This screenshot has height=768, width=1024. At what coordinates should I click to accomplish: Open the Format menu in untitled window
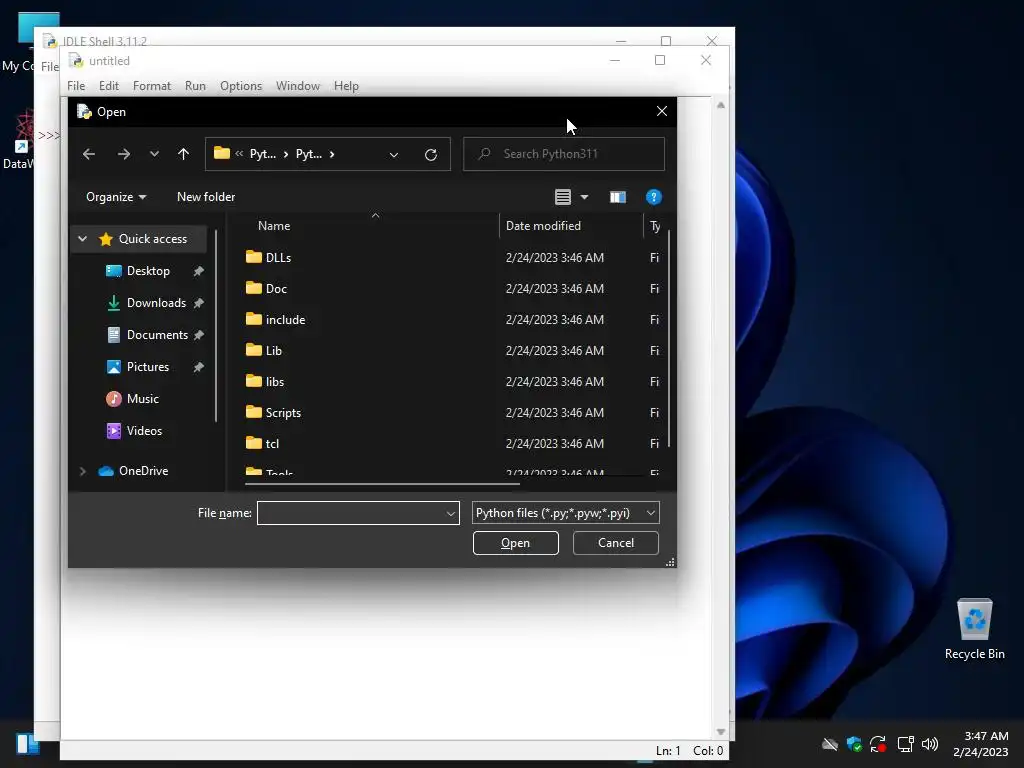[x=152, y=86]
